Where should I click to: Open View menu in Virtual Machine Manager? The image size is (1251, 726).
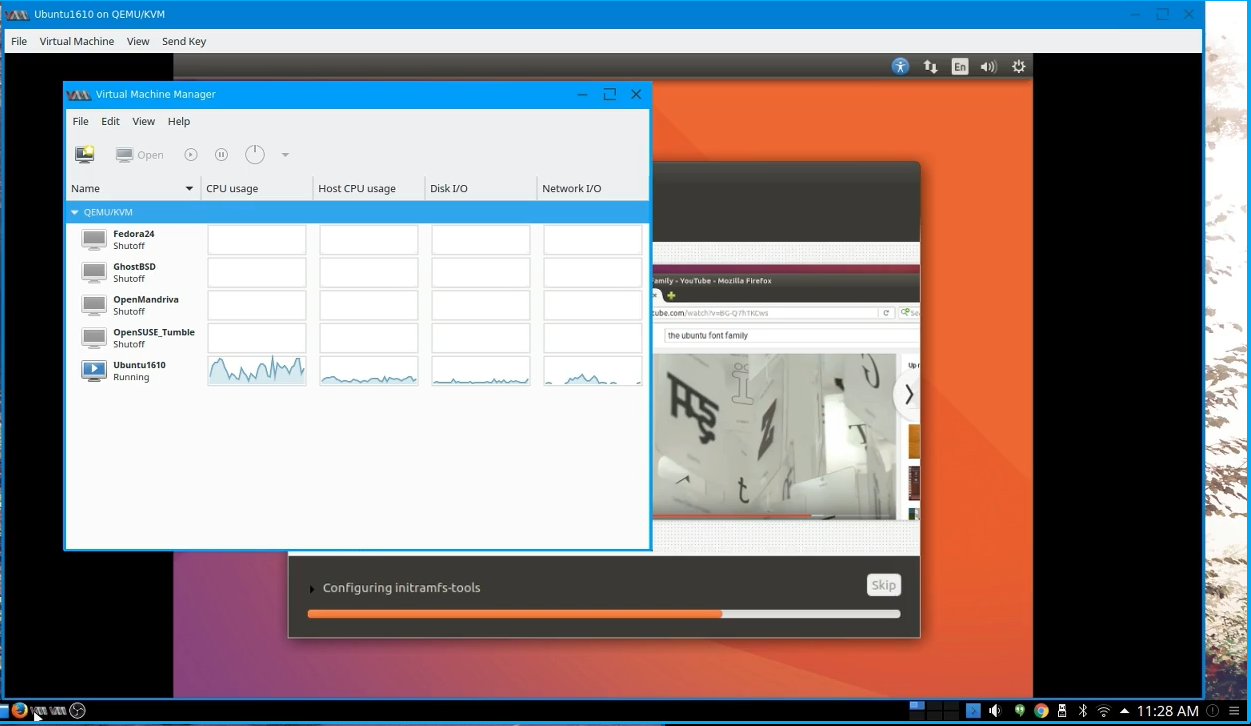point(144,121)
